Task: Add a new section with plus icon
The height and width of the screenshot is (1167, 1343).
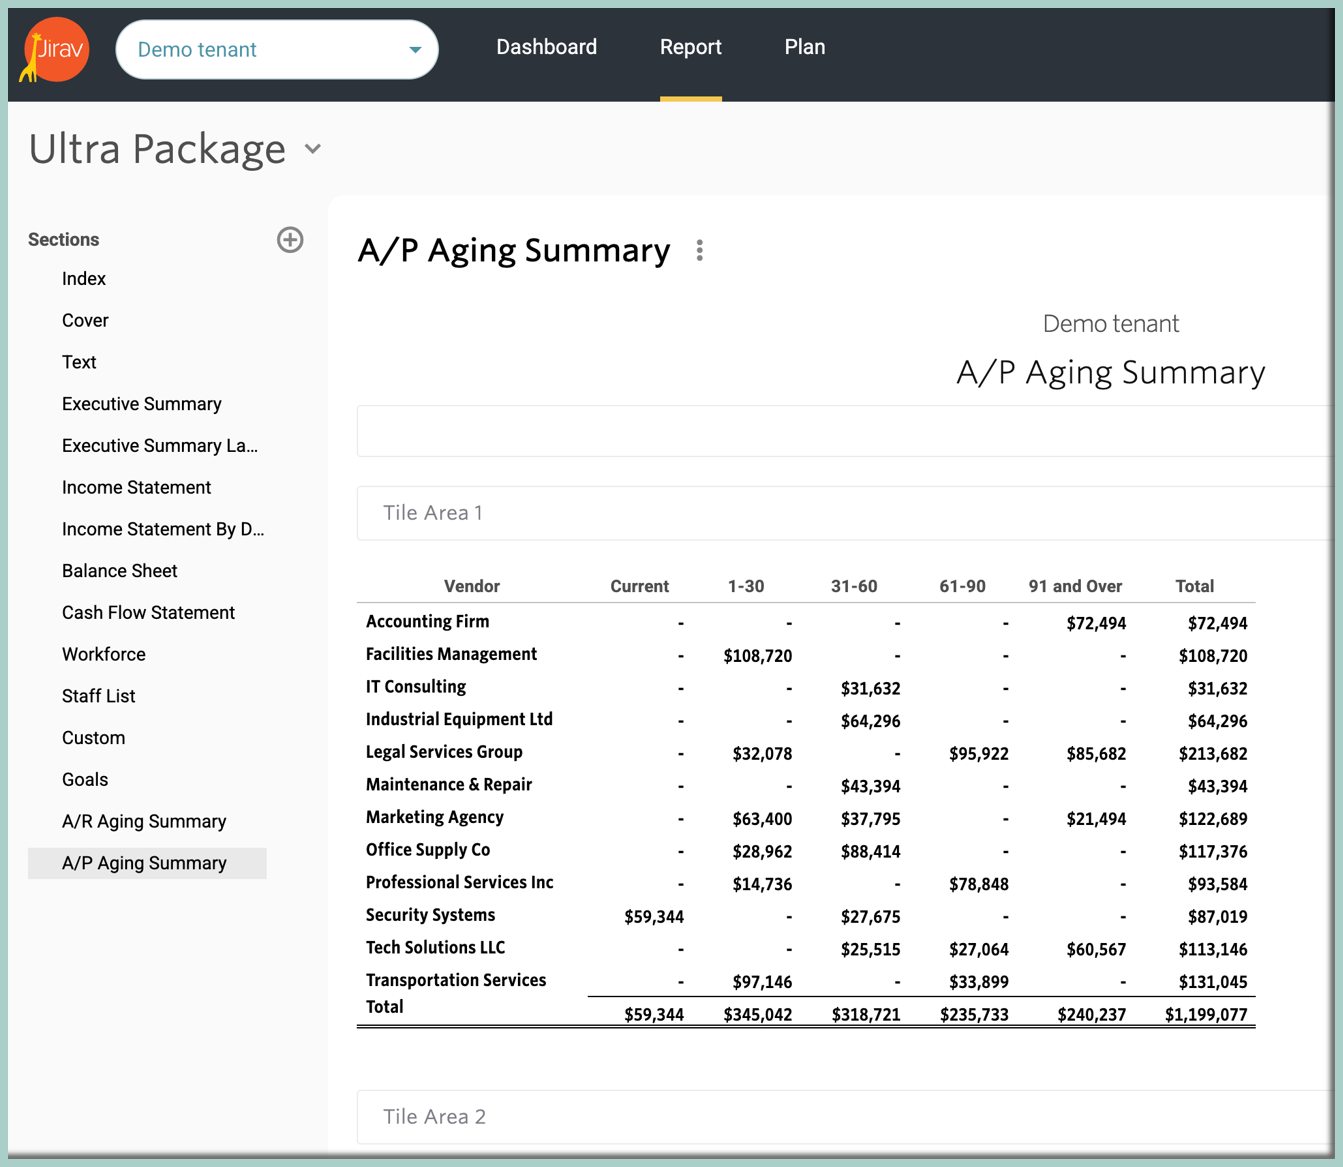Action: (x=290, y=240)
